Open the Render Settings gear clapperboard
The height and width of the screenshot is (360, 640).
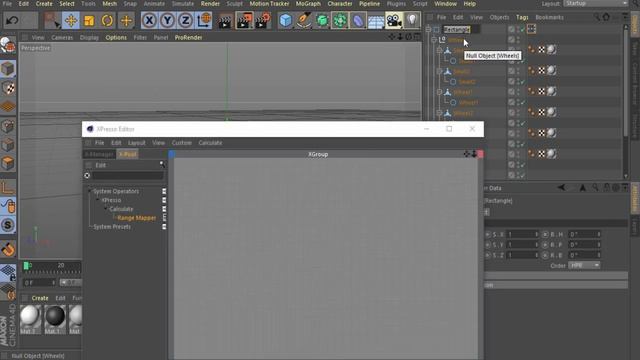click(263, 20)
